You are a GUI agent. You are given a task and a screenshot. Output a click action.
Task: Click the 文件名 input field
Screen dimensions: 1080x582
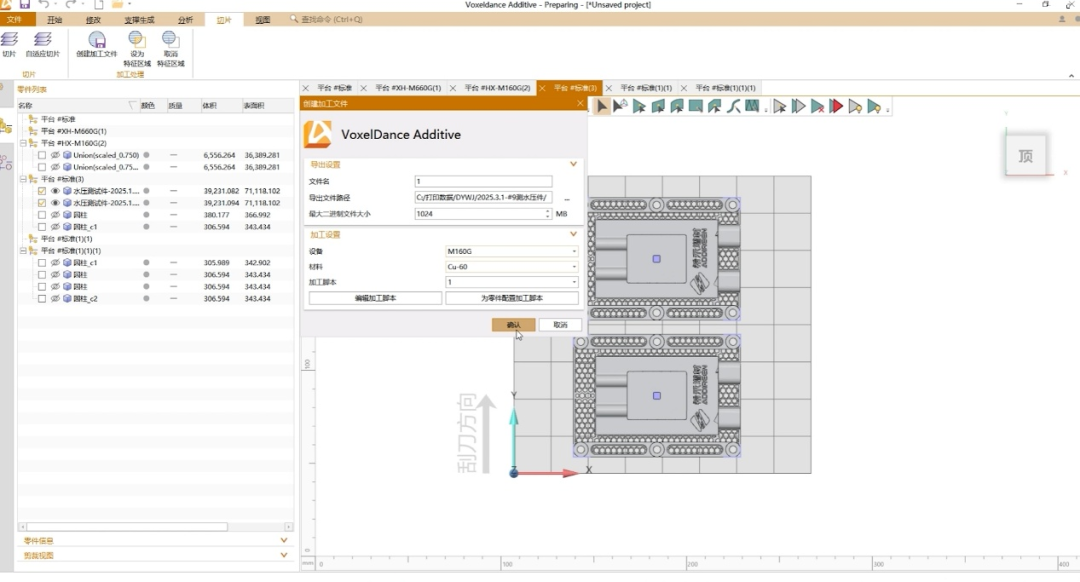click(483, 181)
